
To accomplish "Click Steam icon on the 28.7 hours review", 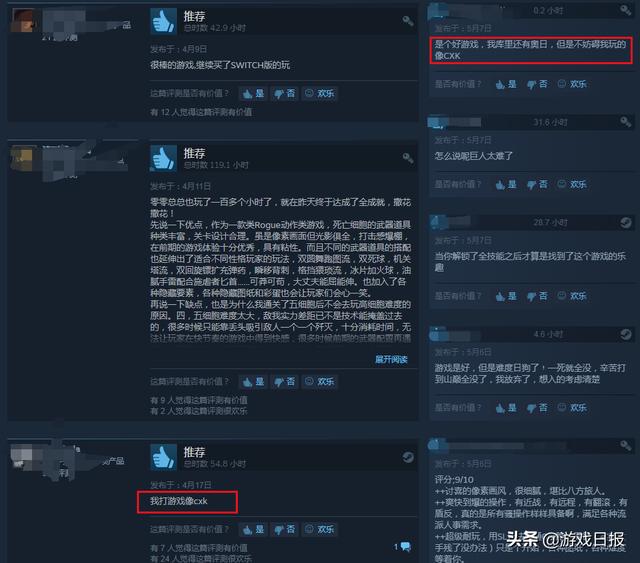I will tap(625, 223).
